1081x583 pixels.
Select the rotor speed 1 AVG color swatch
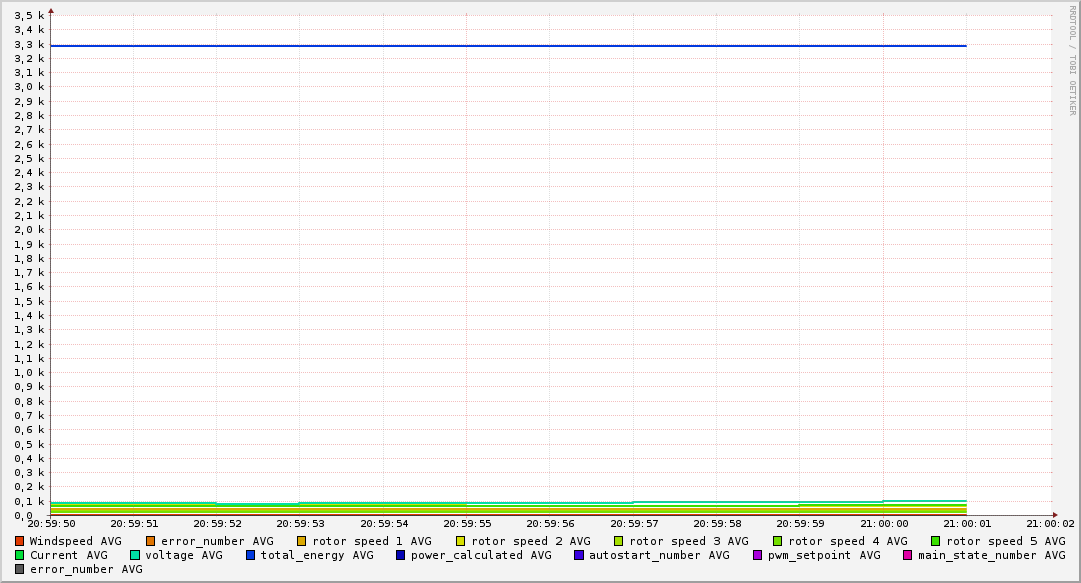click(x=302, y=541)
